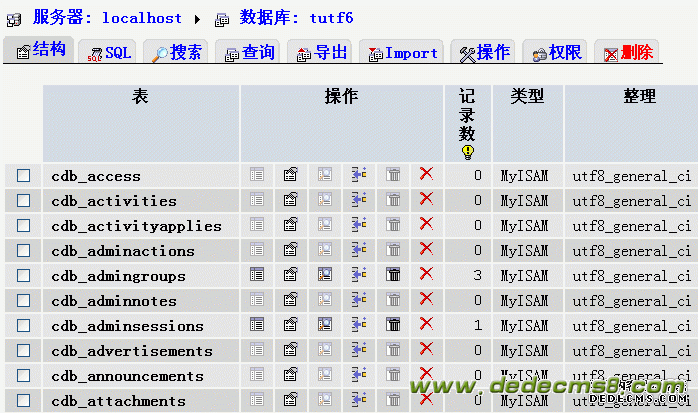
Task: Click search icon for cdb_adminsessions
Action: (x=325, y=324)
